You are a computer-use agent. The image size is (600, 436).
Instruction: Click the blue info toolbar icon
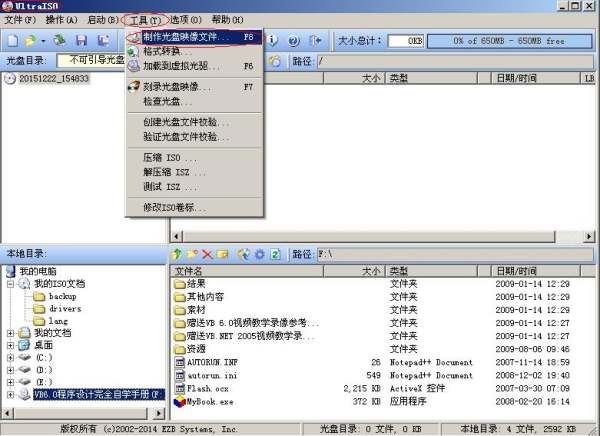pyautogui.click(x=272, y=41)
